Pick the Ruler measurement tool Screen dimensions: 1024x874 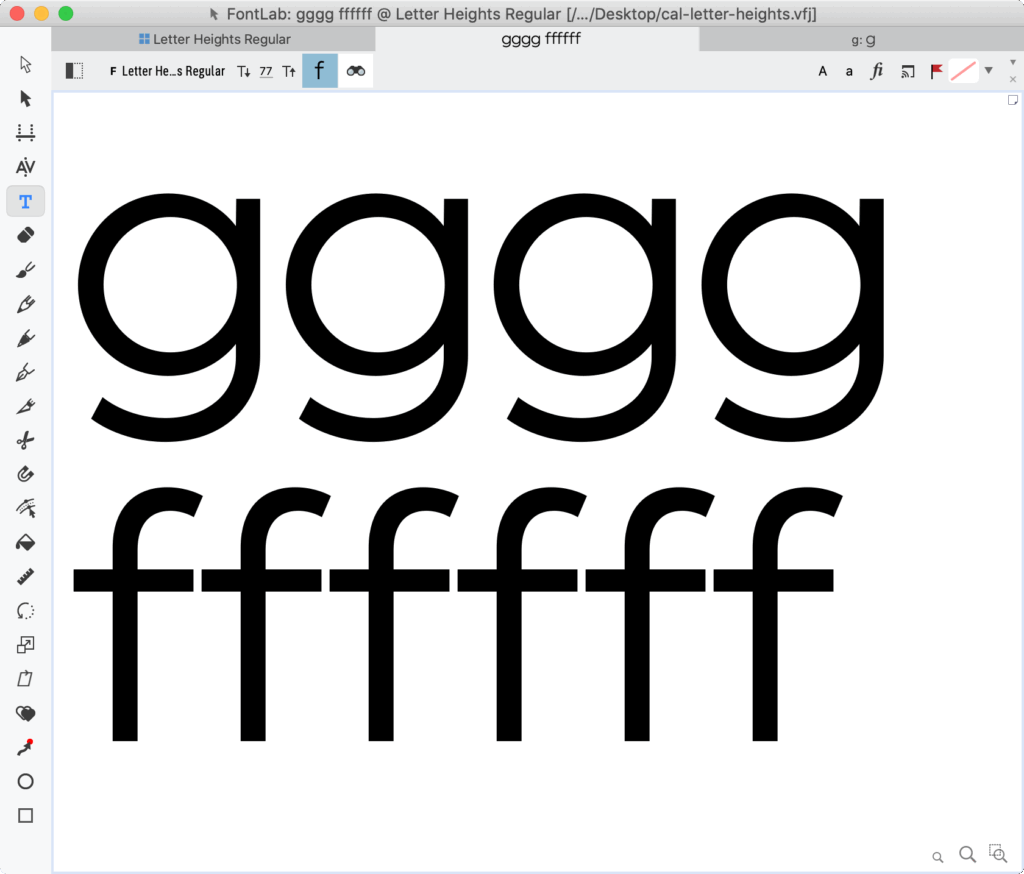[26, 577]
